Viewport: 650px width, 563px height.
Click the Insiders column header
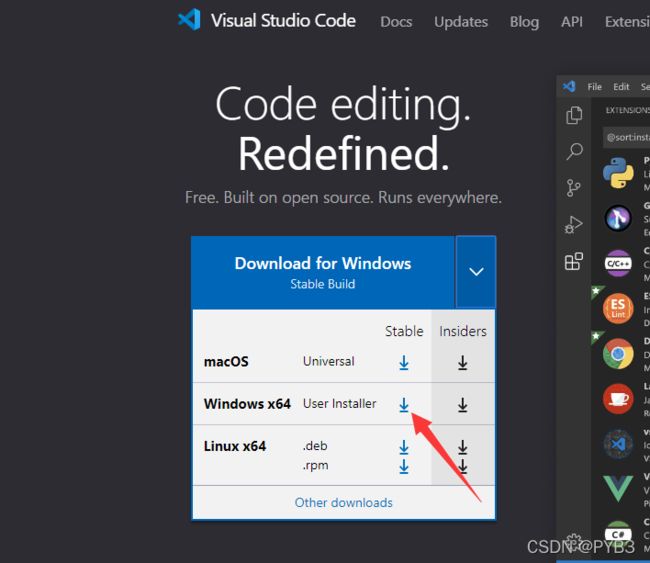(x=463, y=331)
